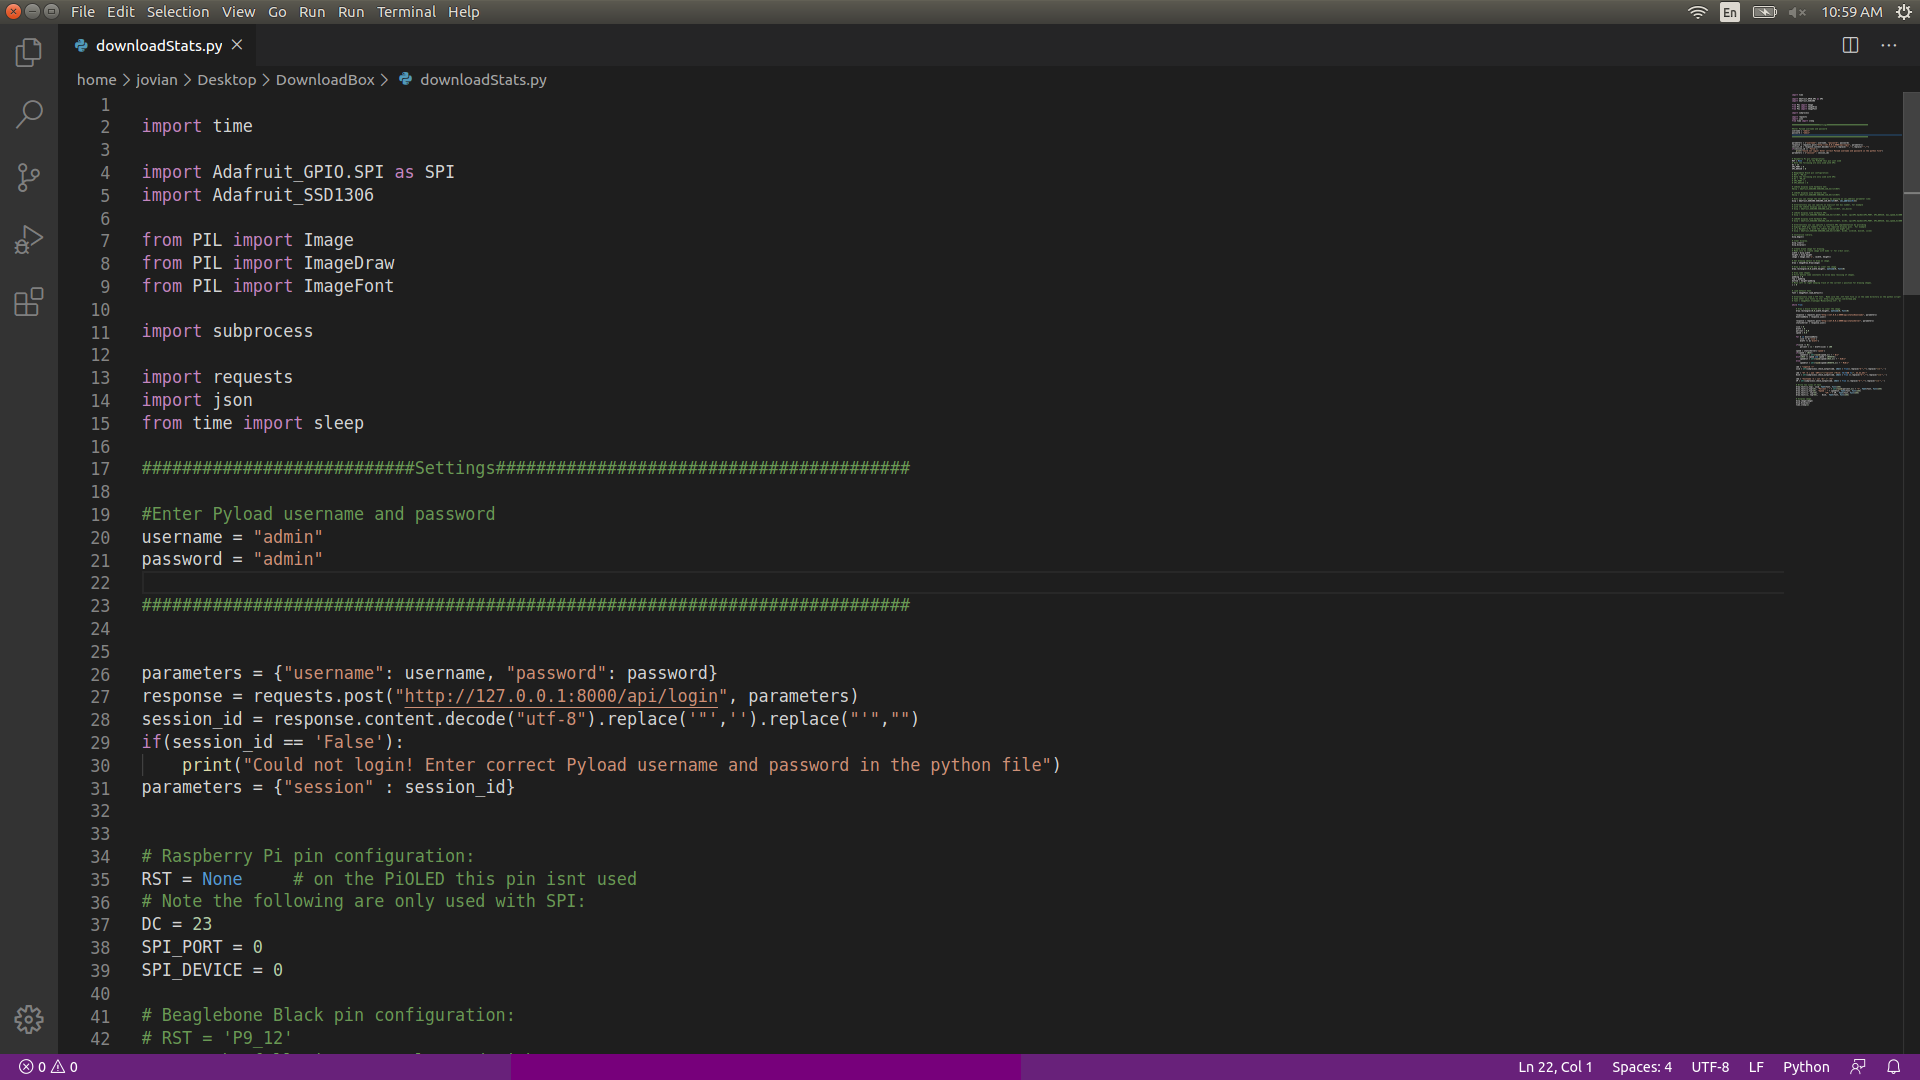Open the editor More Actions ellipsis
Screen dimensions: 1920x1080
click(1888, 45)
